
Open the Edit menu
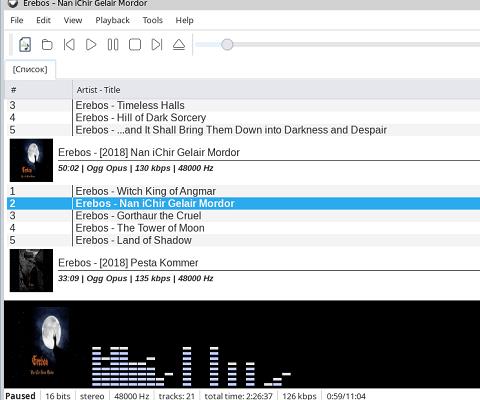43,20
